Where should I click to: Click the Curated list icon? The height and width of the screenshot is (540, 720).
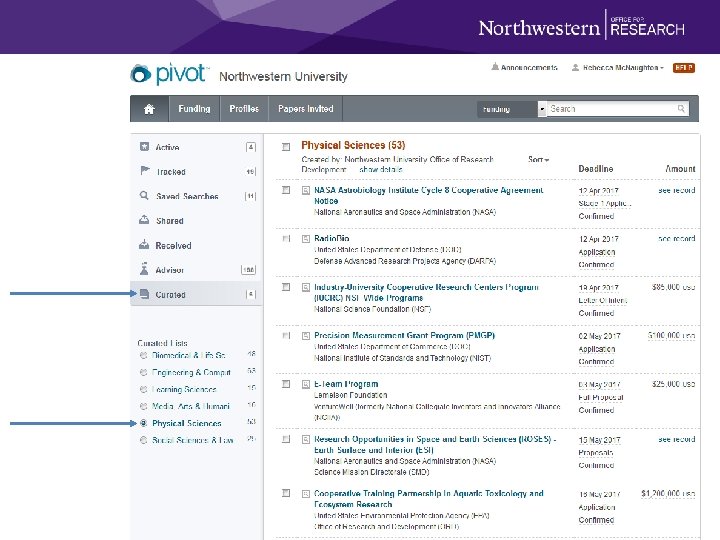[x=144, y=294]
